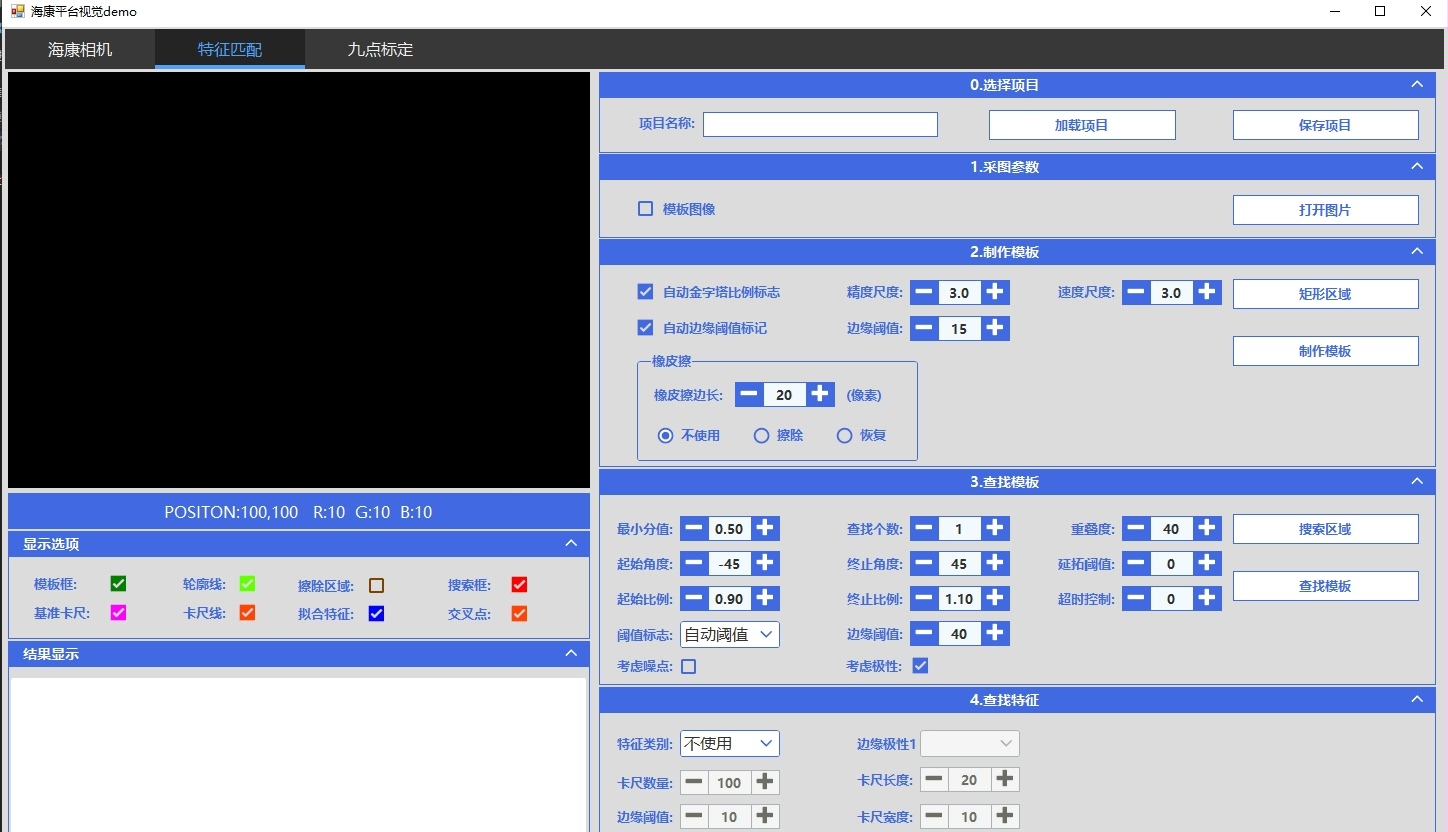Click the 制作模板 button
The width and height of the screenshot is (1448, 832).
coord(1325,351)
